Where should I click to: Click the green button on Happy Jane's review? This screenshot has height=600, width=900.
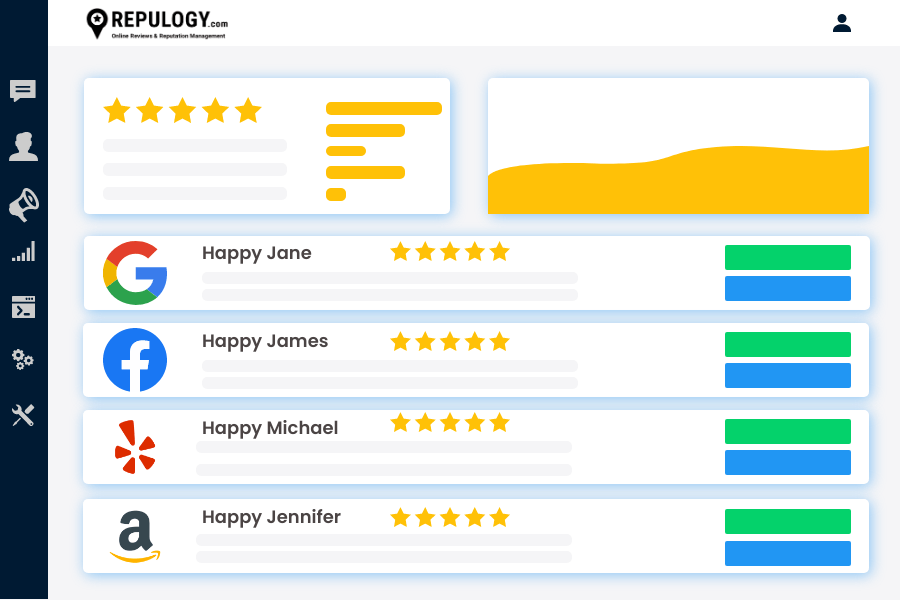(787, 257)
